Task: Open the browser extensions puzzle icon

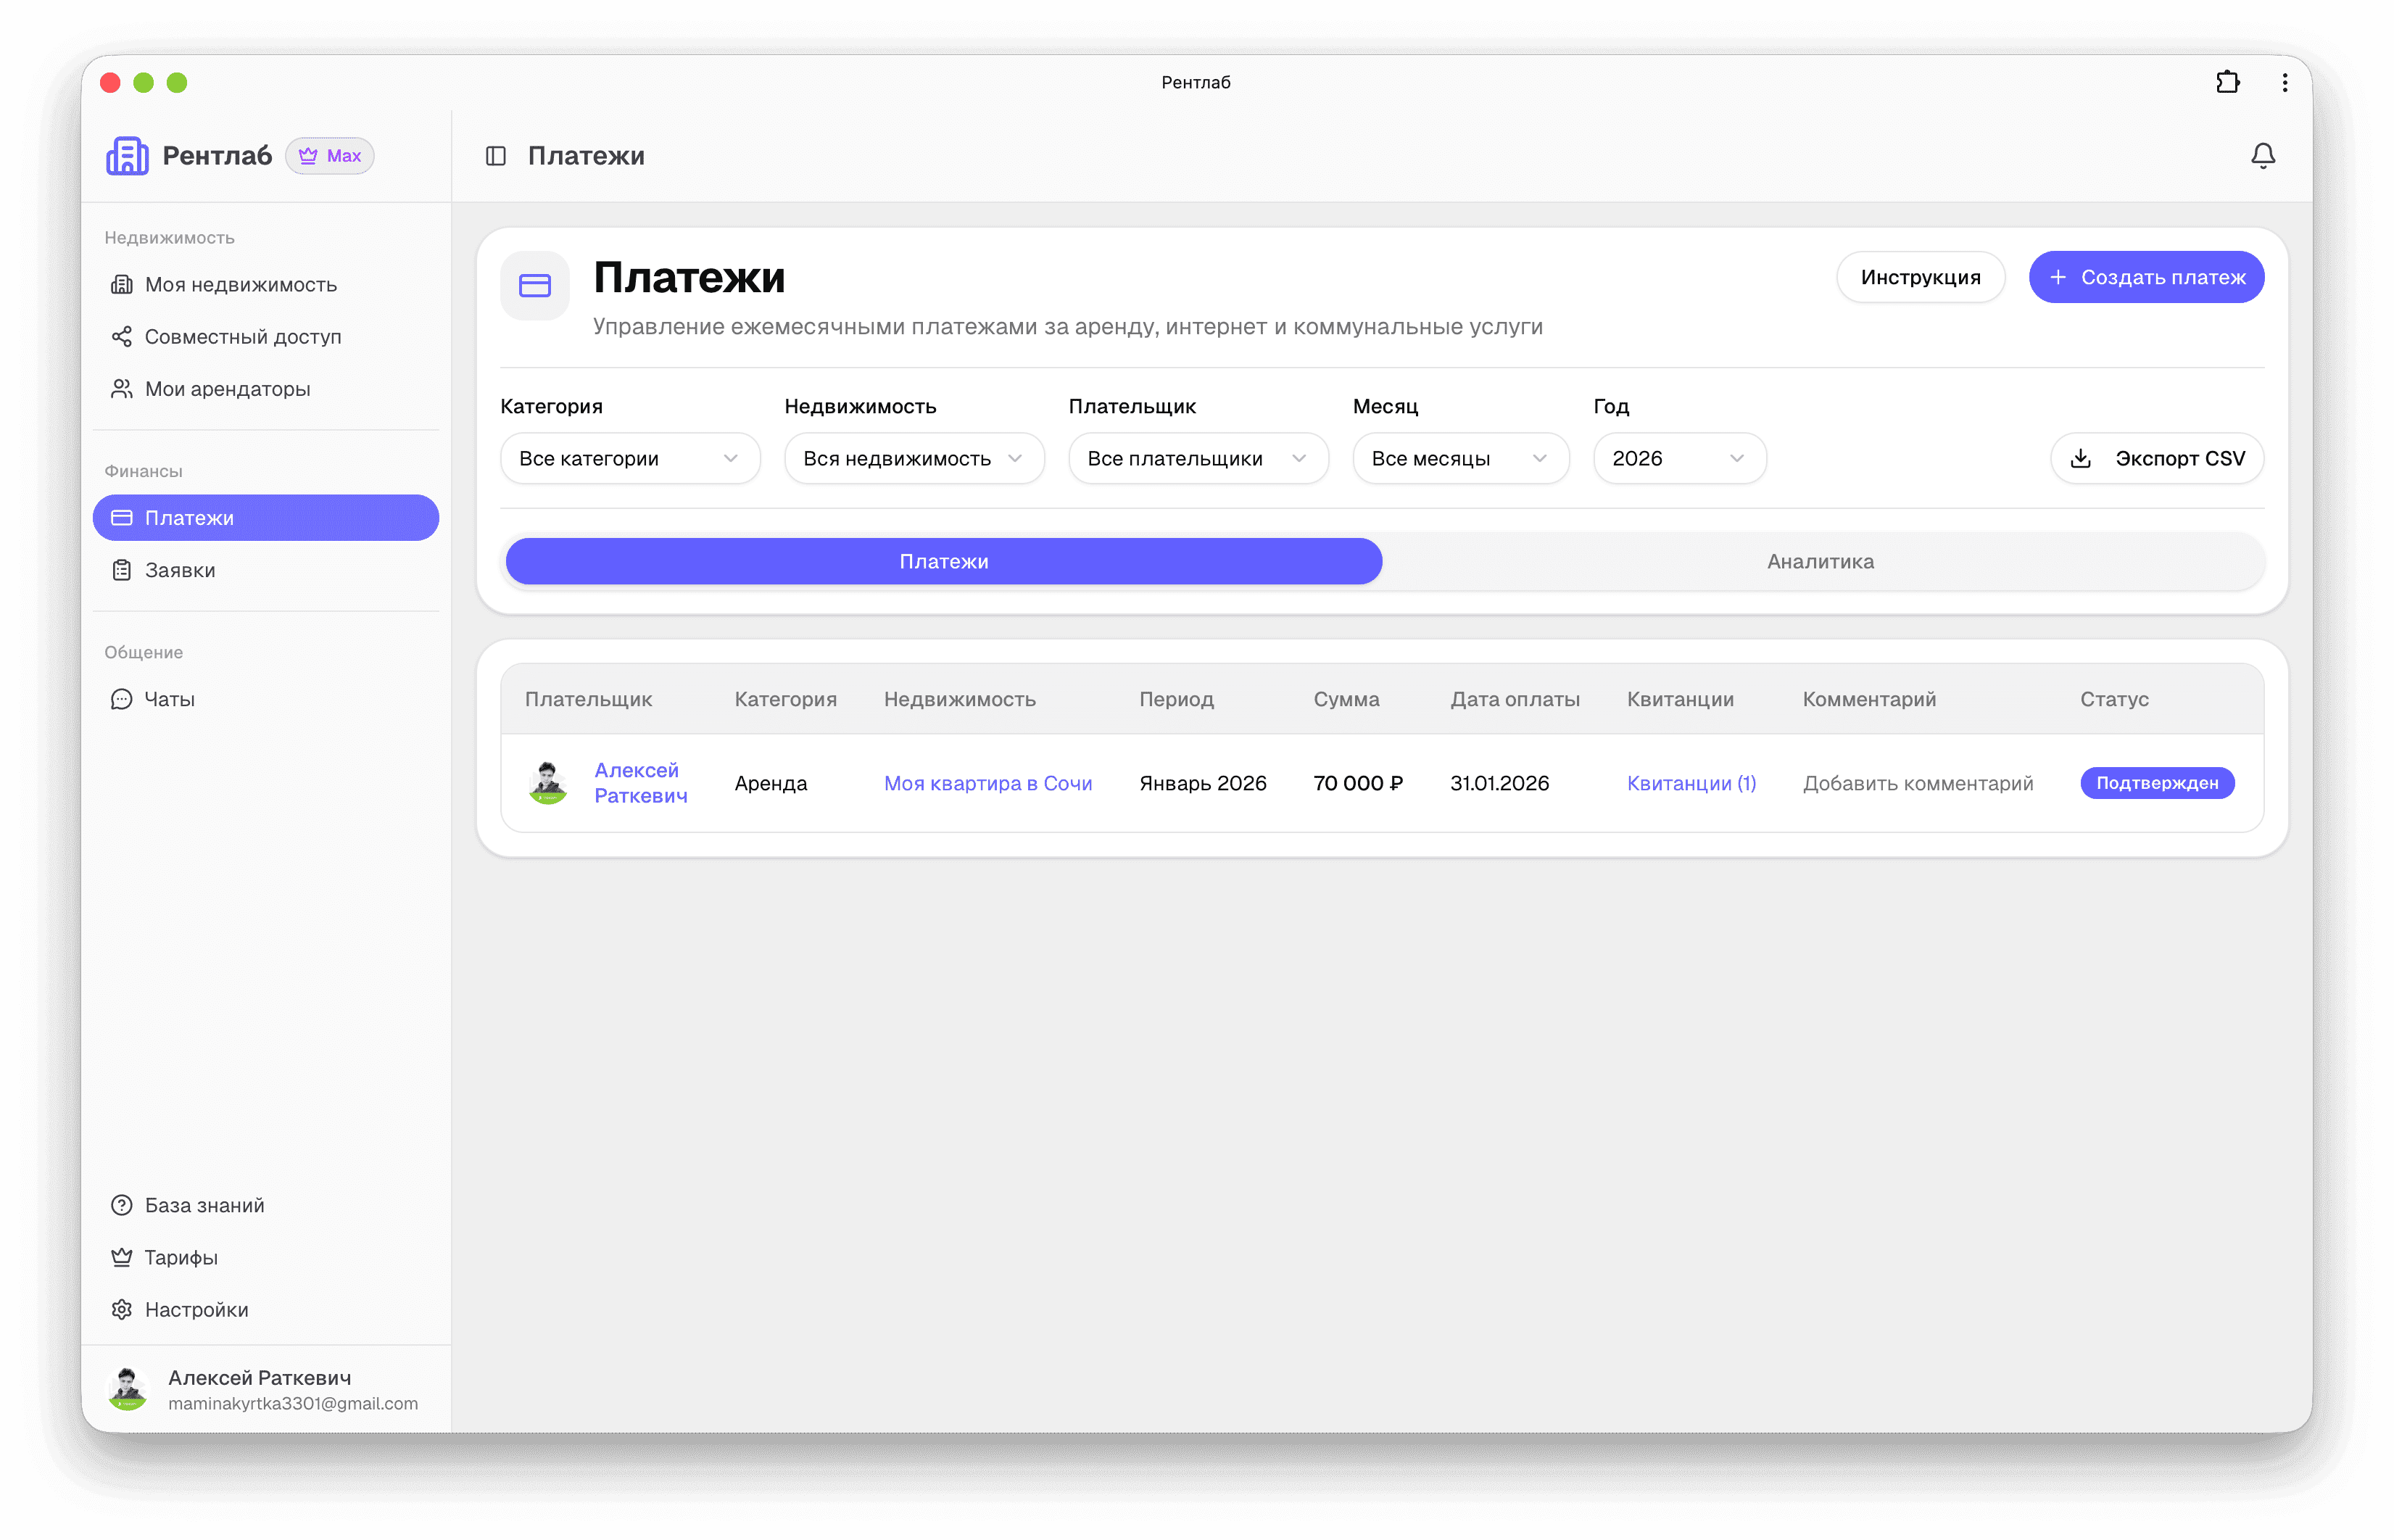Action: (2227, 82)
